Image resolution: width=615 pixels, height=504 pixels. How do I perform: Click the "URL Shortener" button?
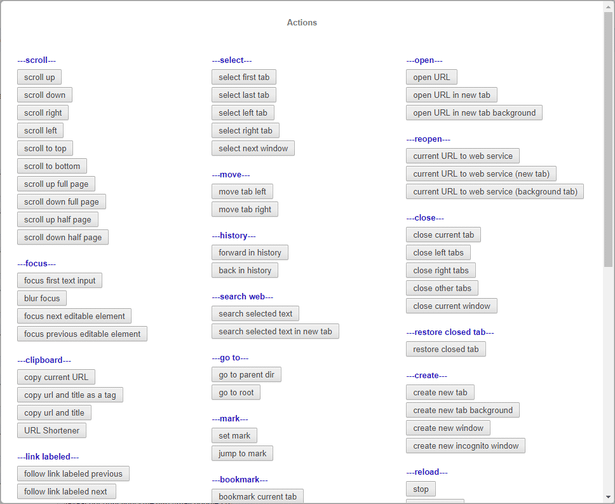(x=52, y=430)
